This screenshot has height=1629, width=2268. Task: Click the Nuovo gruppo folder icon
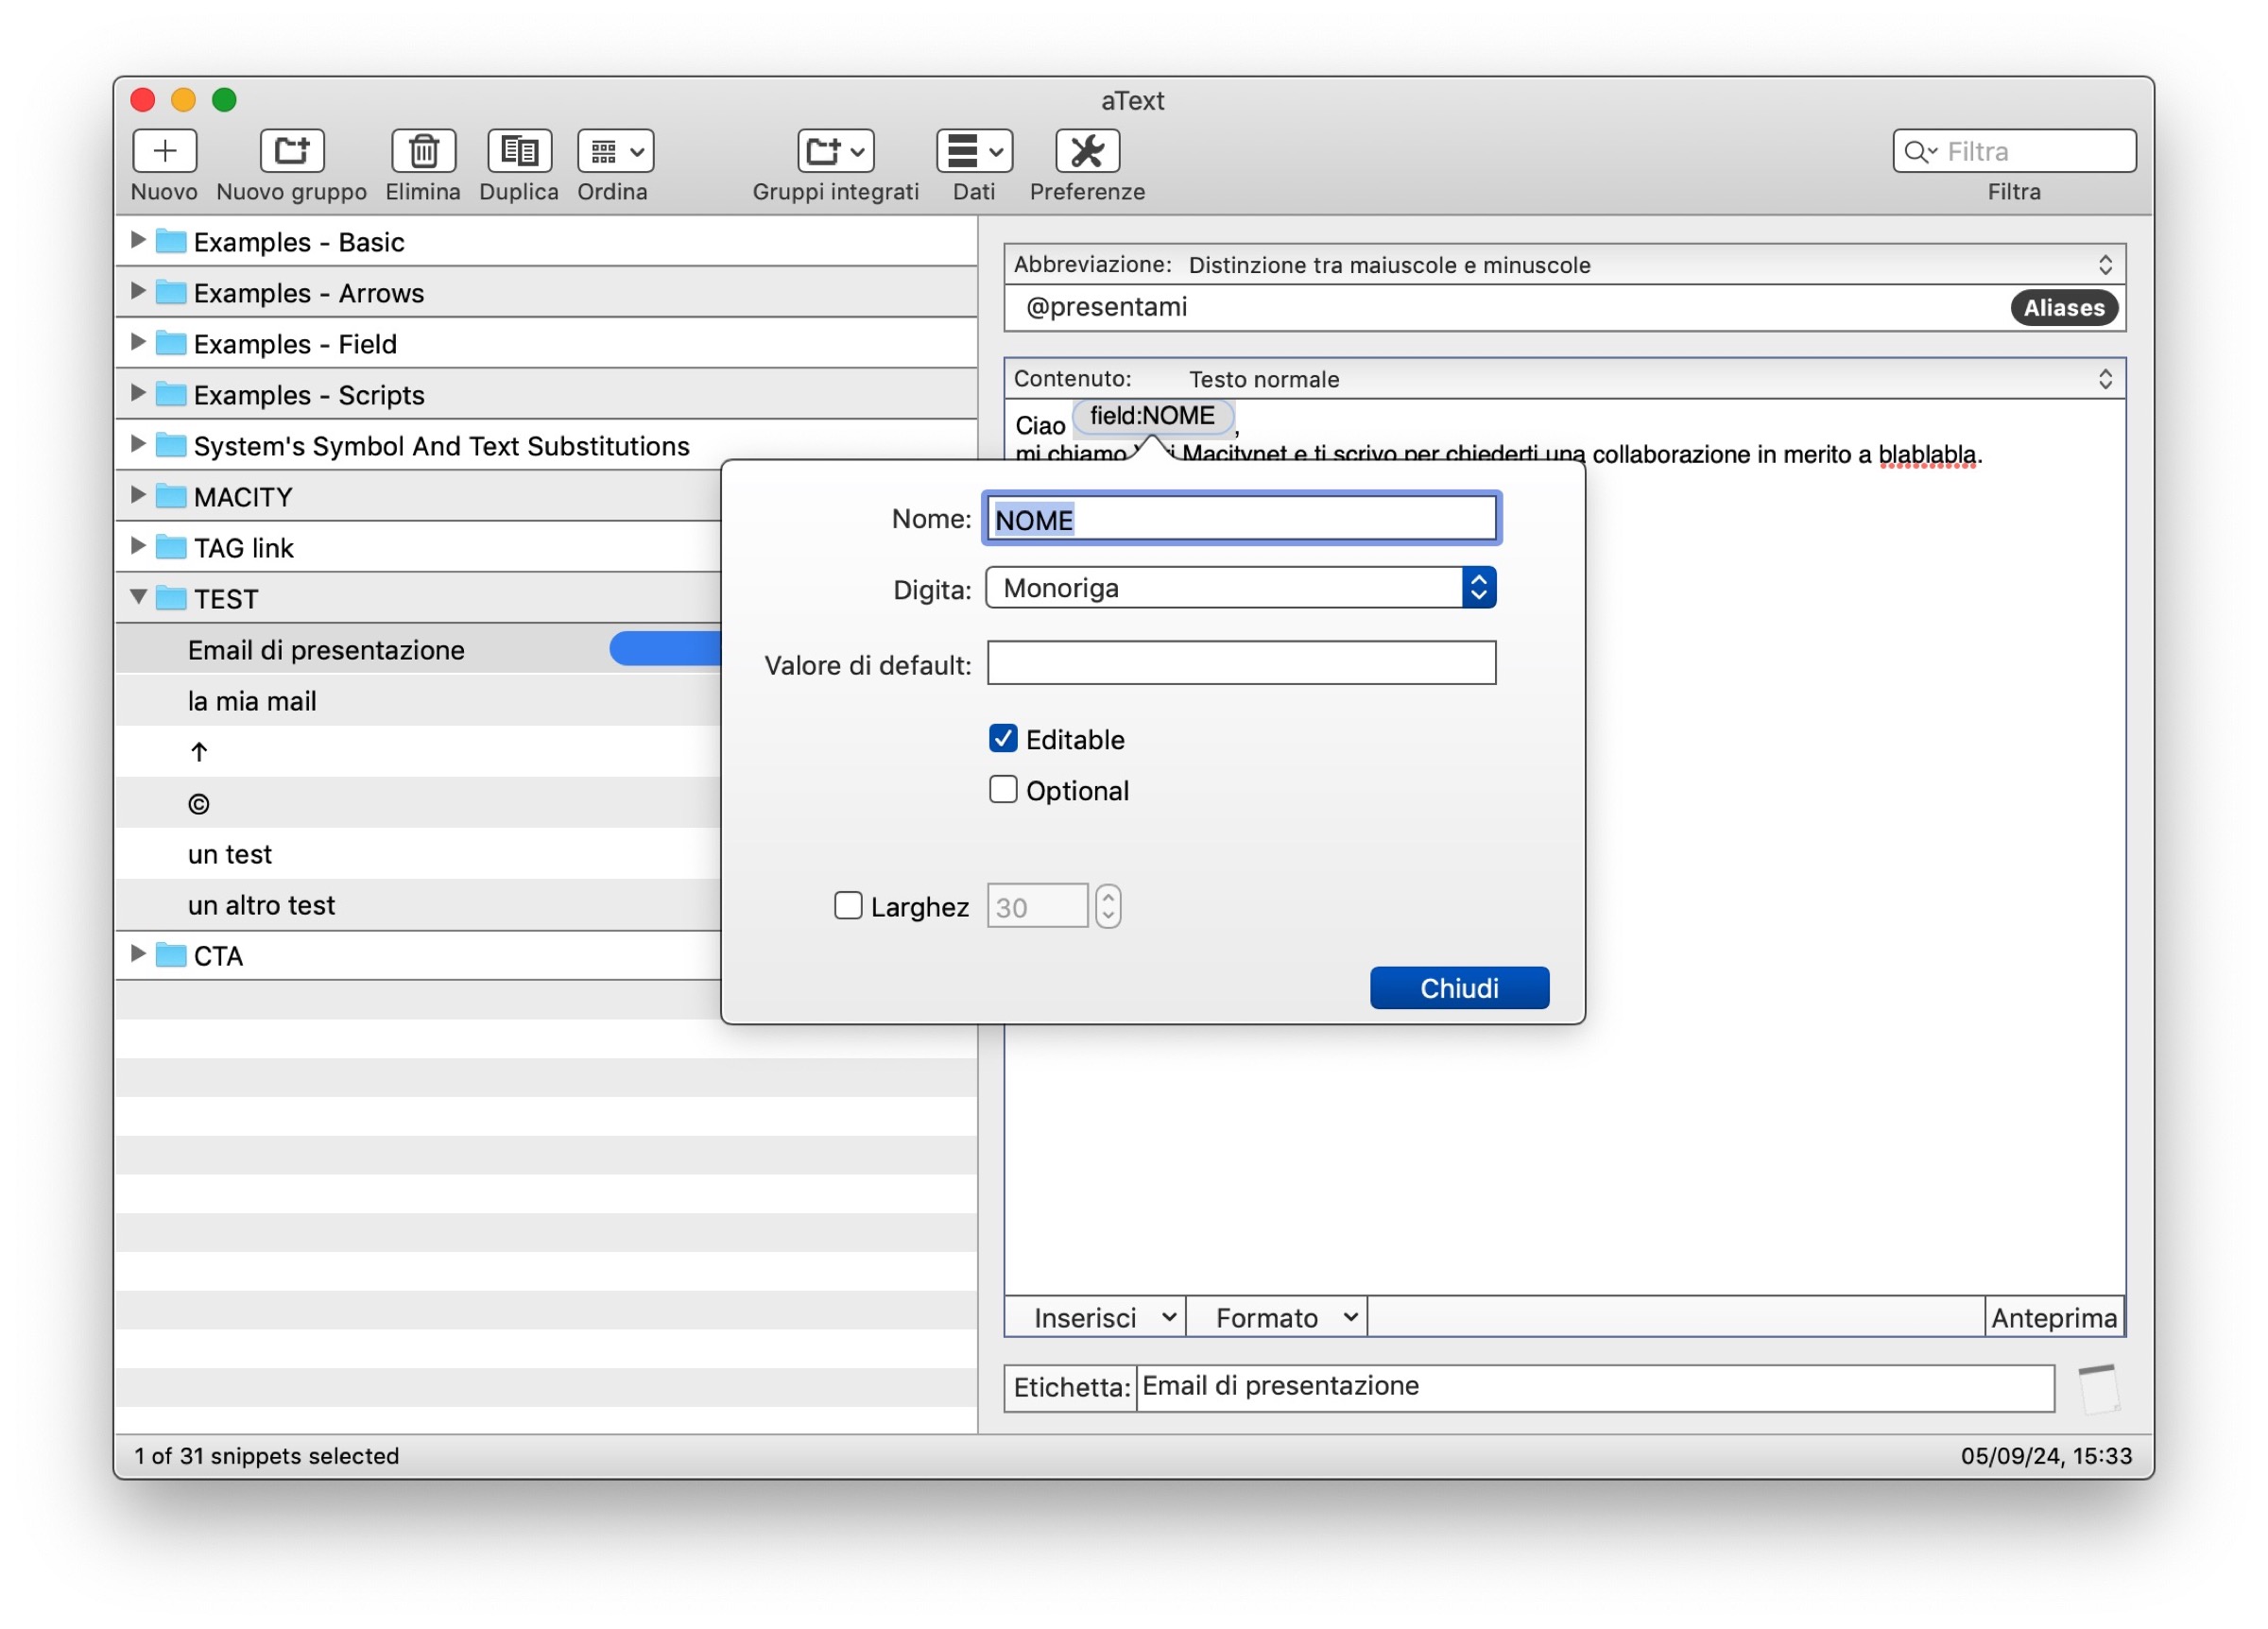291,151
